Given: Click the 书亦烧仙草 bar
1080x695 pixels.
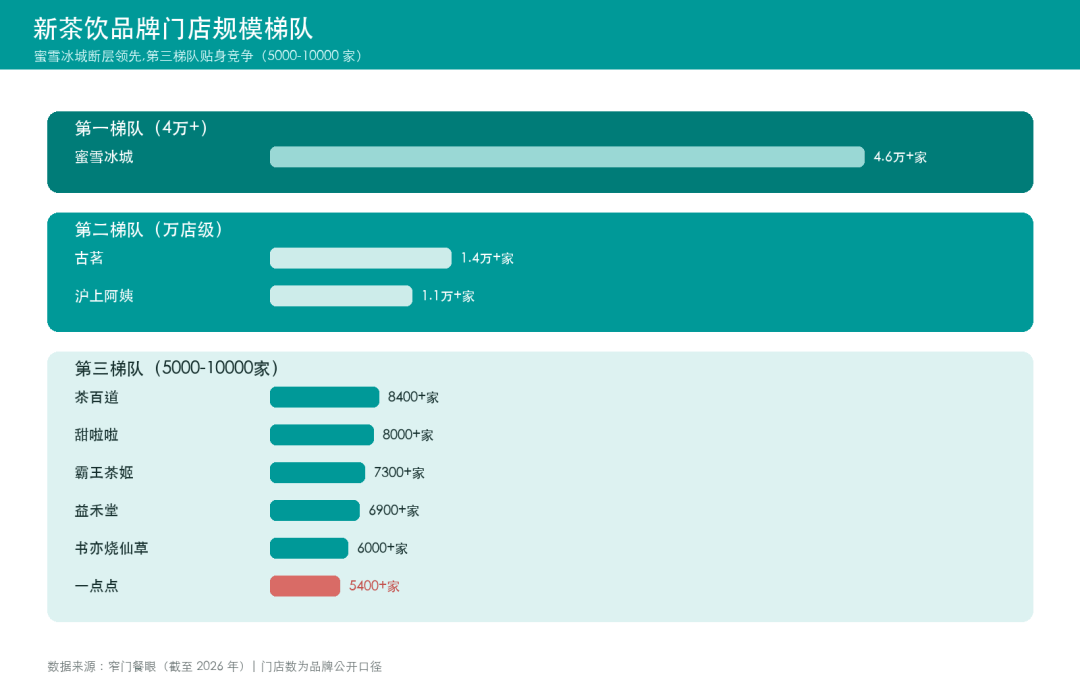Looking at the screenshot, I should pyautogui.click(x=309, y=549).
